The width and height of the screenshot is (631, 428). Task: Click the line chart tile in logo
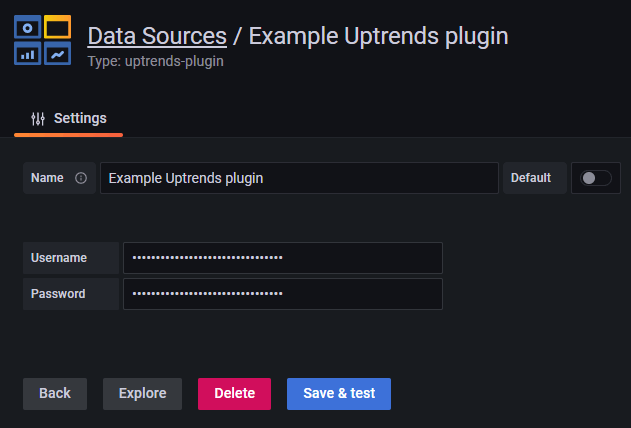[58, 54]
